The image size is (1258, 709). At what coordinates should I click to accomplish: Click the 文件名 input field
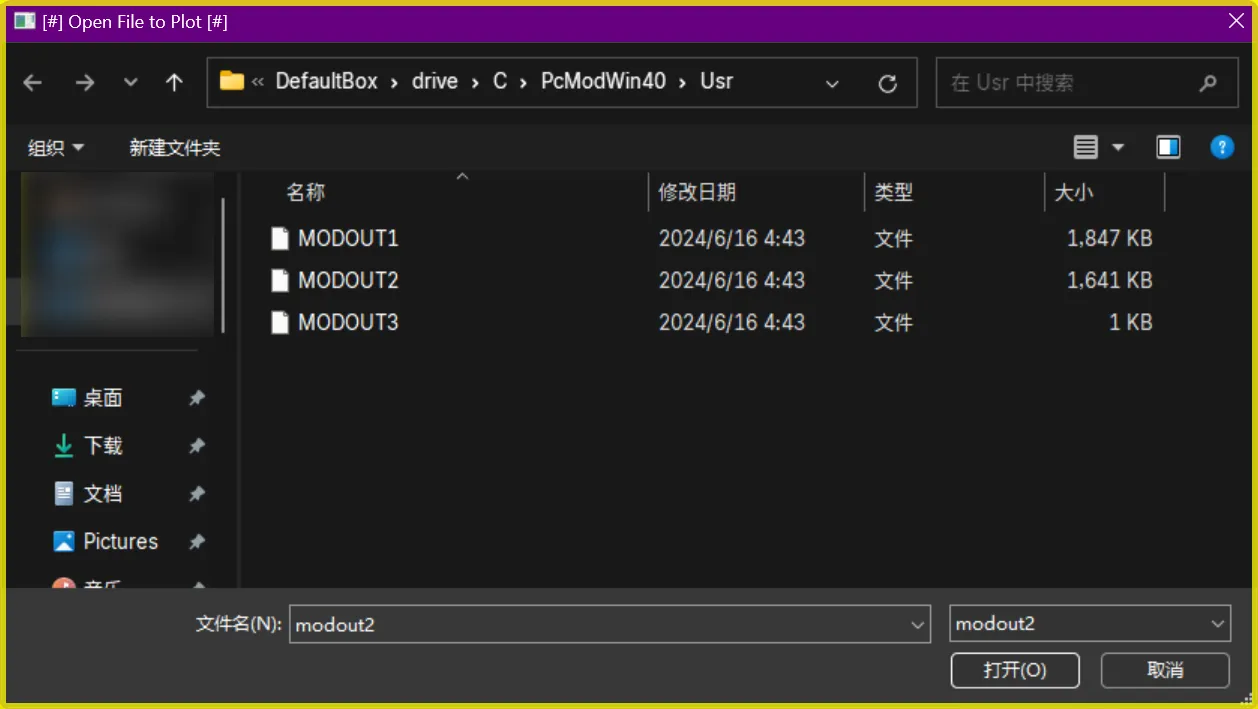[598, 624]
